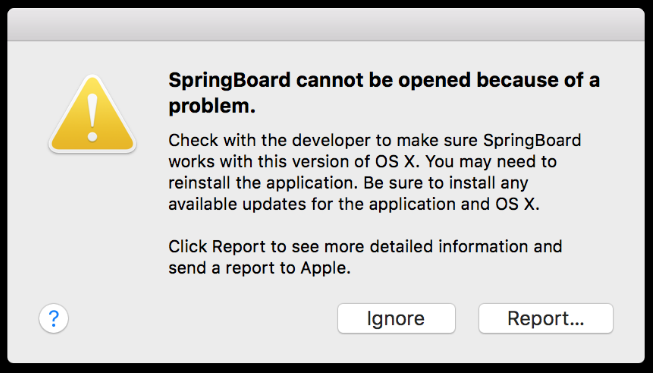Image resolution: width=653 pixels, height=373 pixels.
Task: Dismiss the error with the Ignore button
Action: (396, 318)
